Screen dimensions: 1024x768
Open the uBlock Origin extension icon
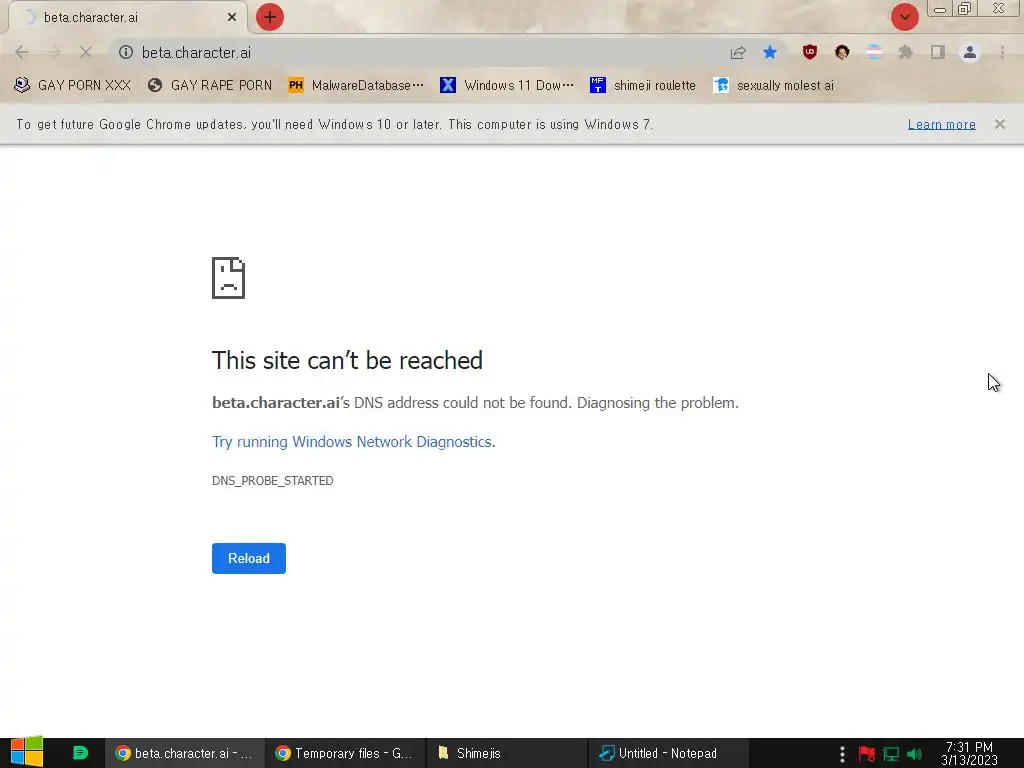coord(810,52)
